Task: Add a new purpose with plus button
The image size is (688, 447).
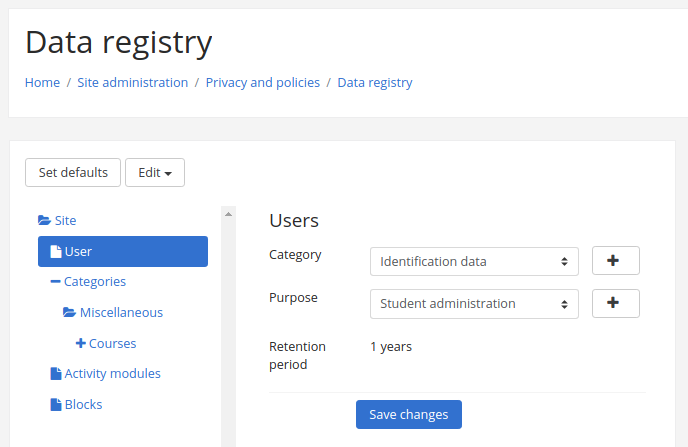Action: tap(615, 303)
